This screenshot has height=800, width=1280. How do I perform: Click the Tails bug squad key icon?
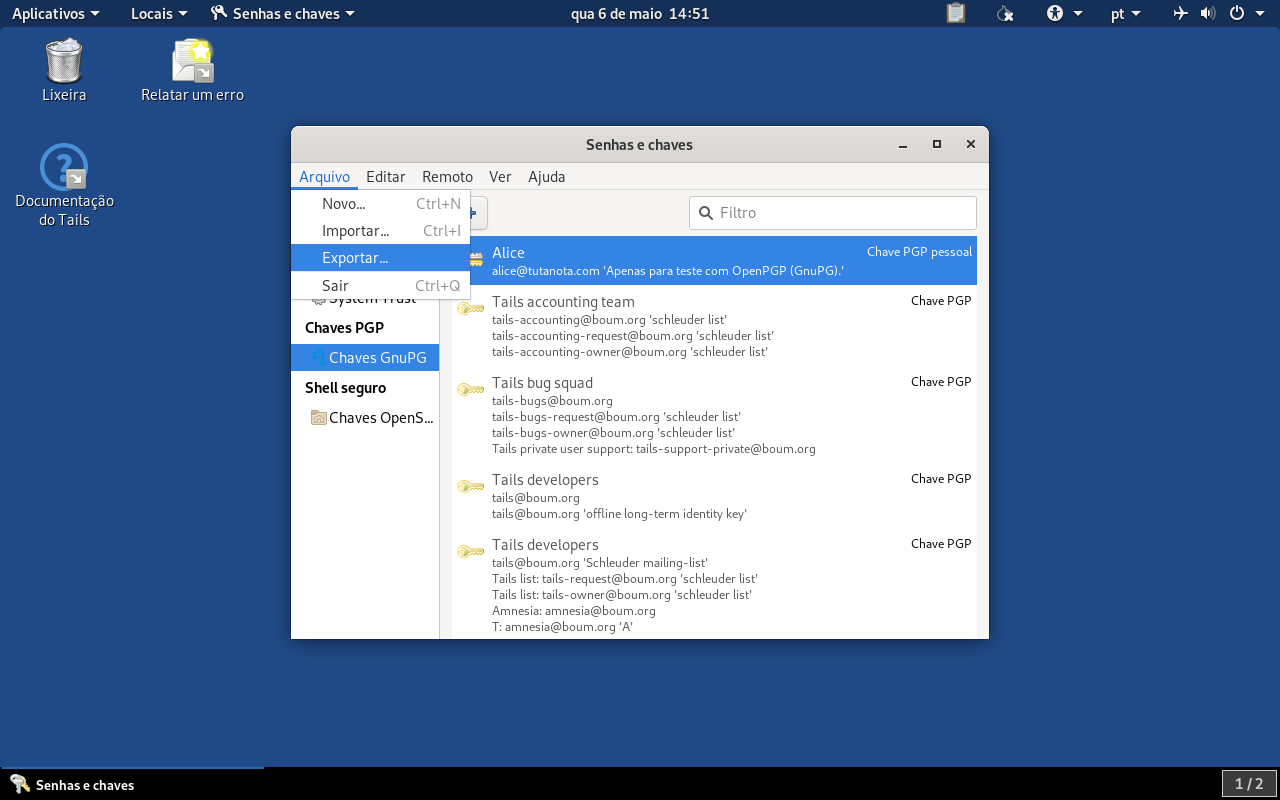click(471, 389)
